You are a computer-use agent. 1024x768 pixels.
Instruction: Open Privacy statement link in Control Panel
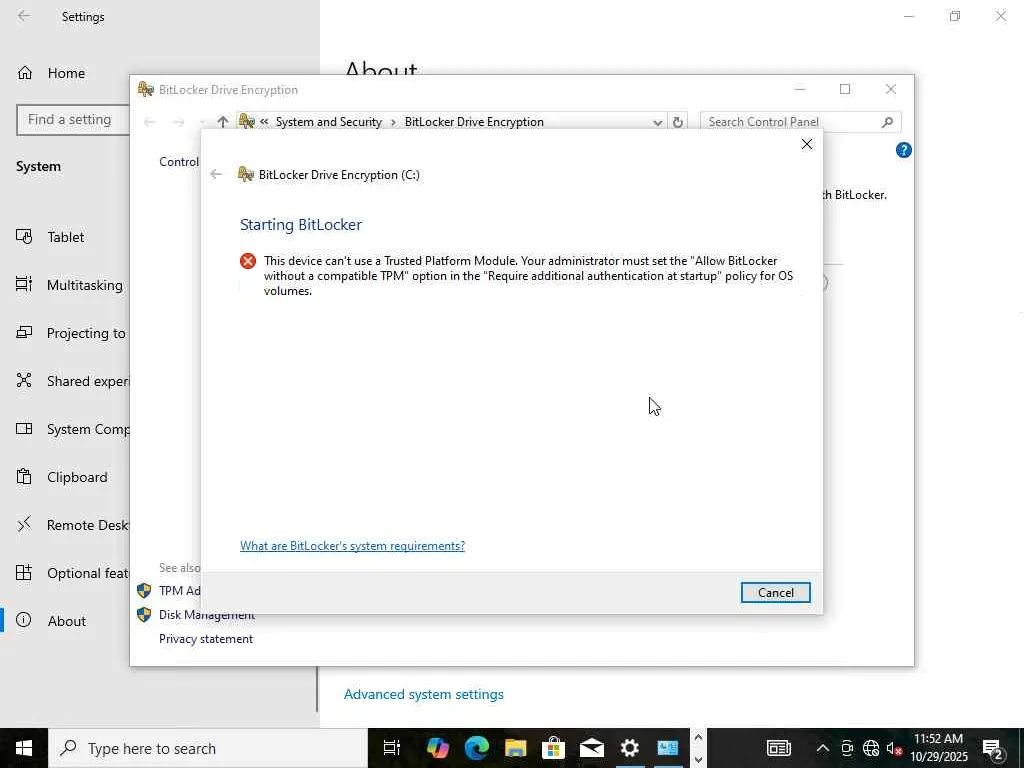point(206,639)
